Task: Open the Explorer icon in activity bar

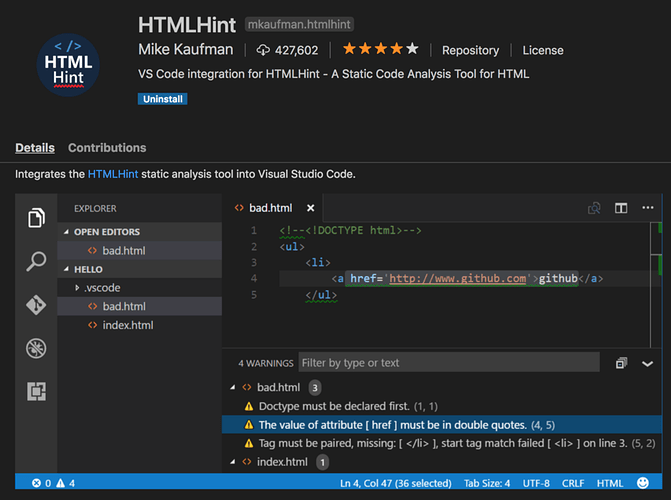Action: [36, 217]
